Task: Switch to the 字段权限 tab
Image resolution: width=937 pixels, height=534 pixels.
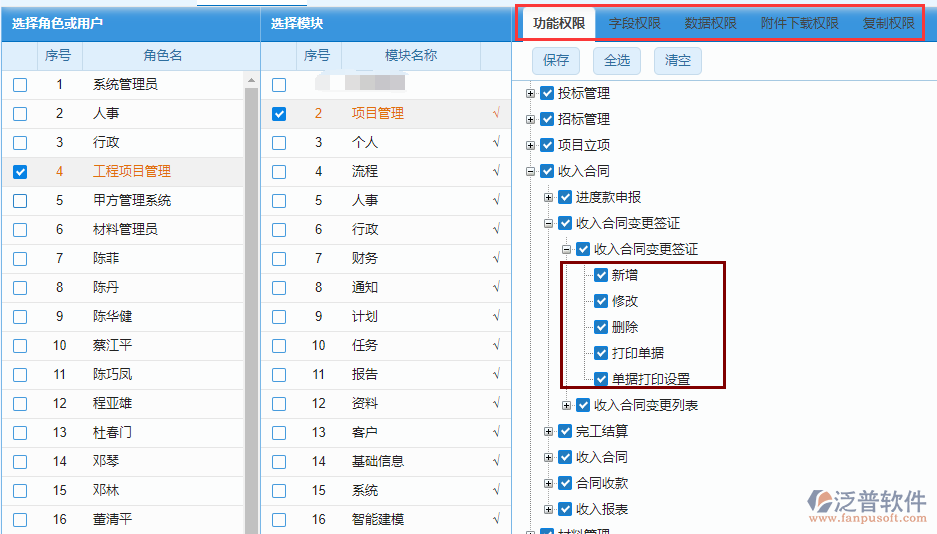Action: tap(635, 23)
